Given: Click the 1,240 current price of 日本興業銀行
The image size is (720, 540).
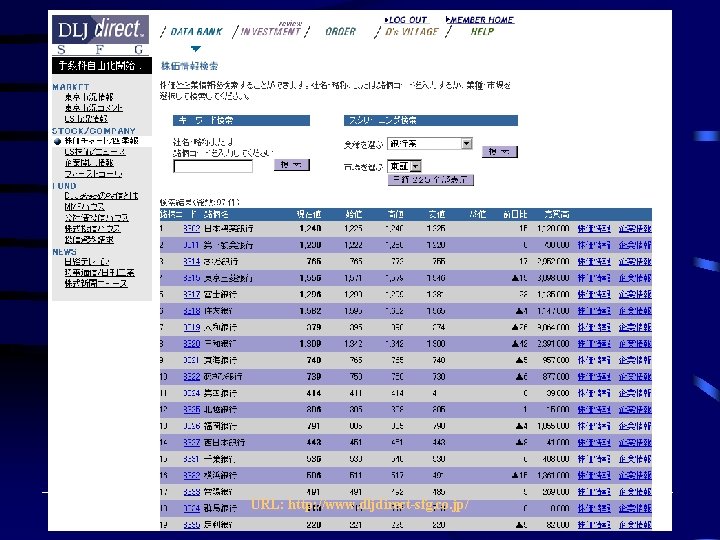Looking at the screenshot, I should [310, 228].
